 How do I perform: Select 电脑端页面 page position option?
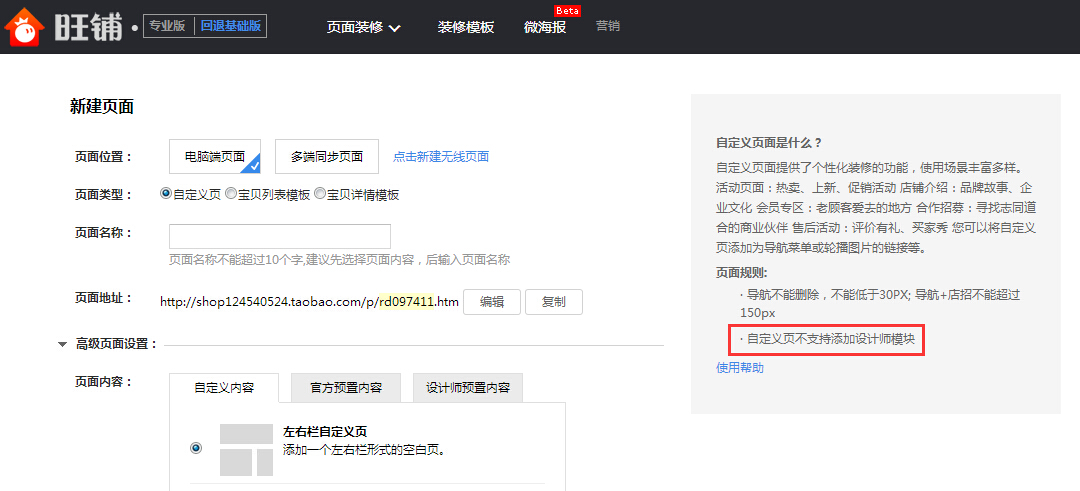pyautogui.click(x=215, y=156)
